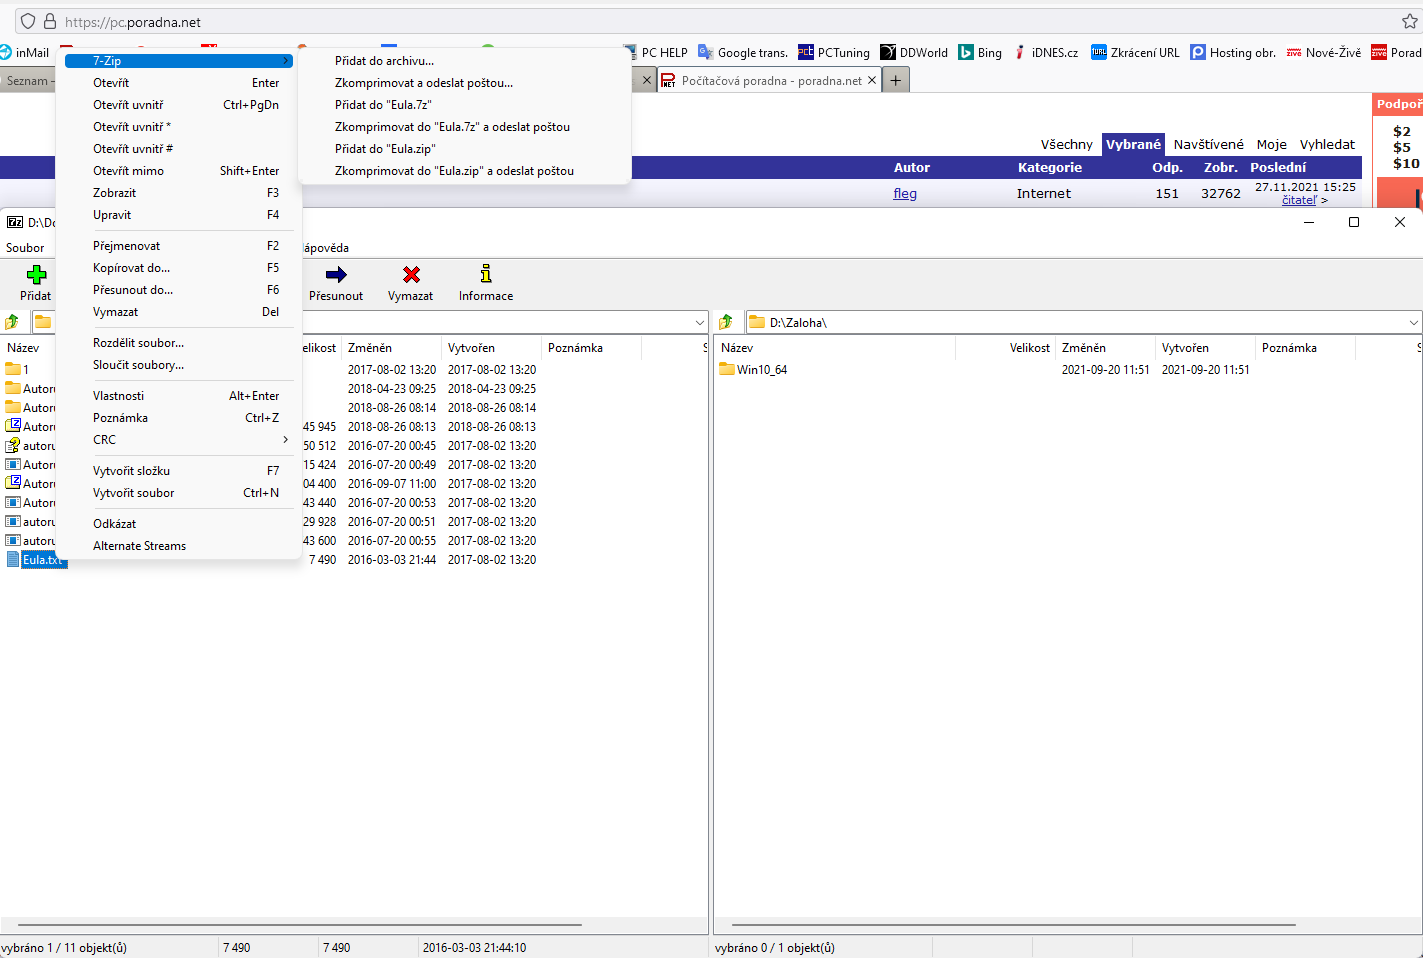
Task: Switch to the Počítačová poradna browser tab
Action: (771, 80)
